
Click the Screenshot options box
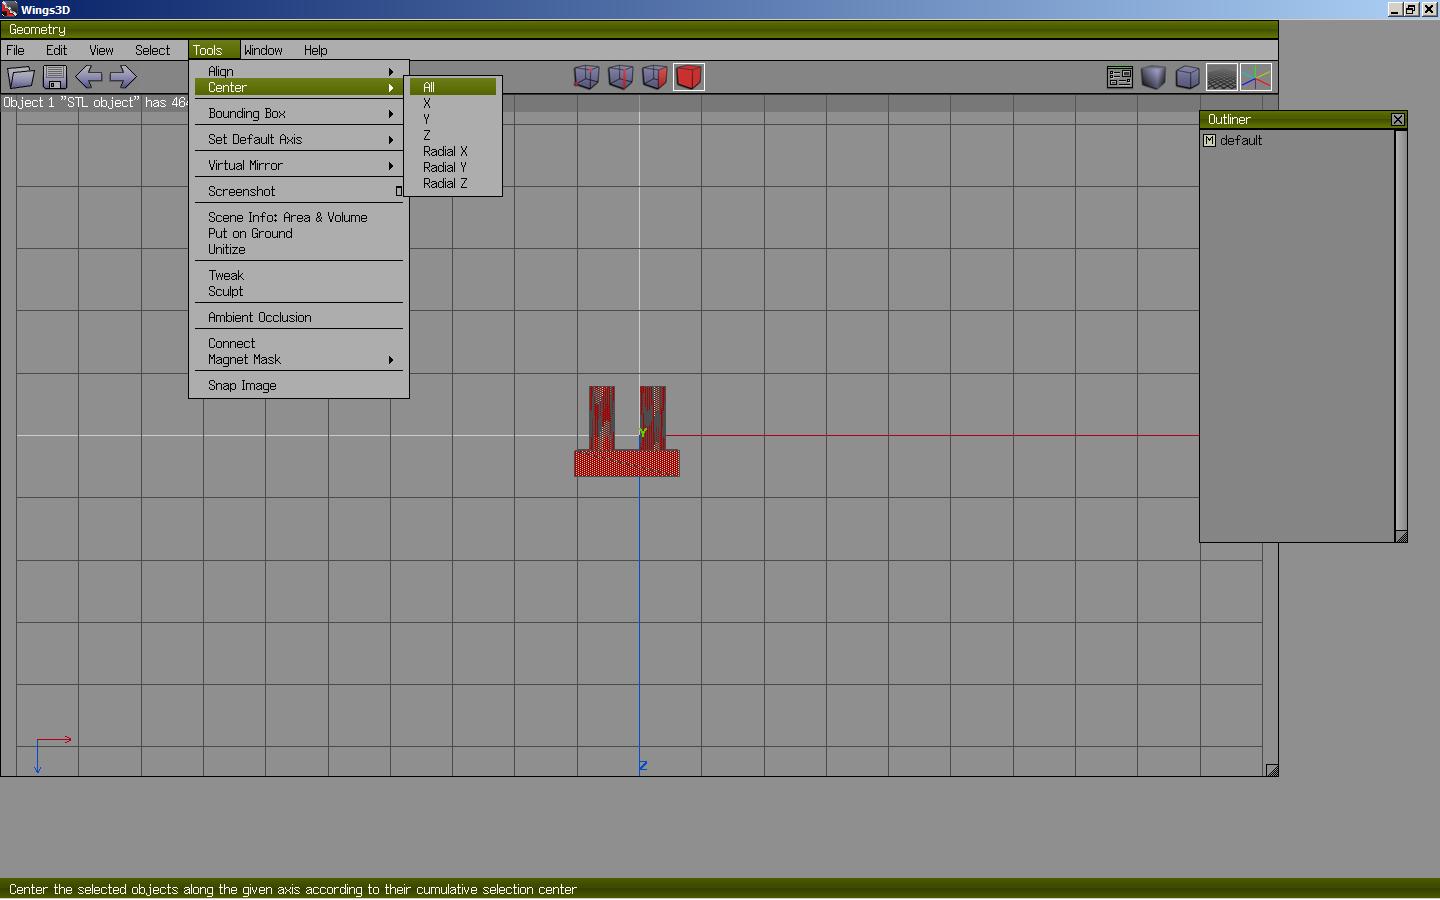(398, 191)
